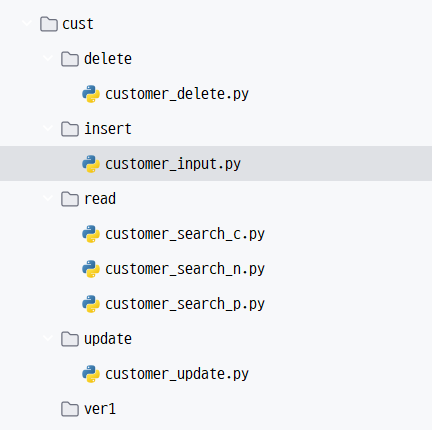Open customer_search_n.py file name

point(185,269)
